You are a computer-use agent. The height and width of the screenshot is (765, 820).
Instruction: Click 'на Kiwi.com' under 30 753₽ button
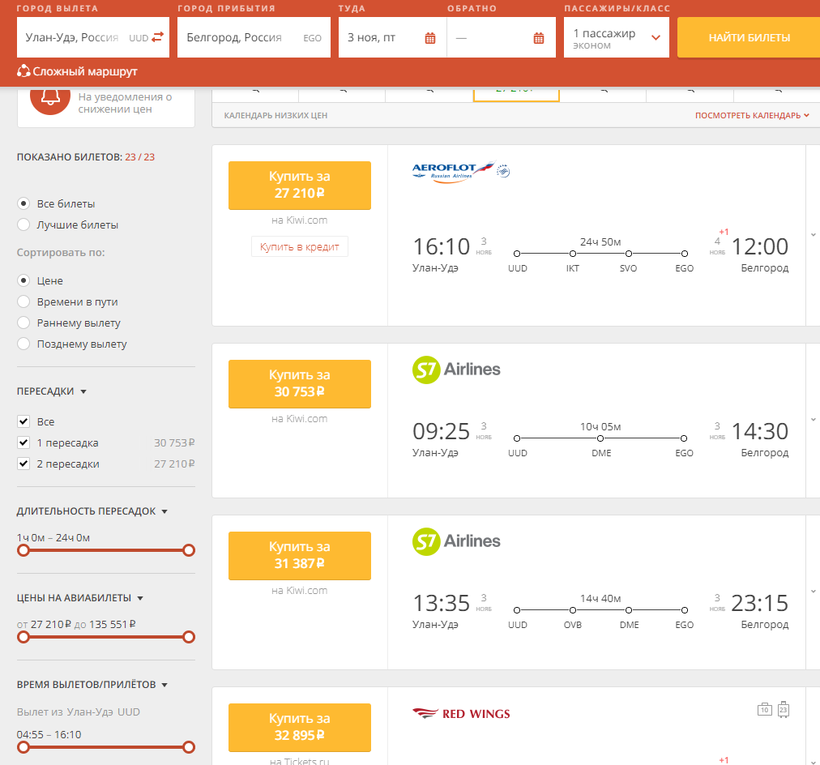[x=300, y=419]
